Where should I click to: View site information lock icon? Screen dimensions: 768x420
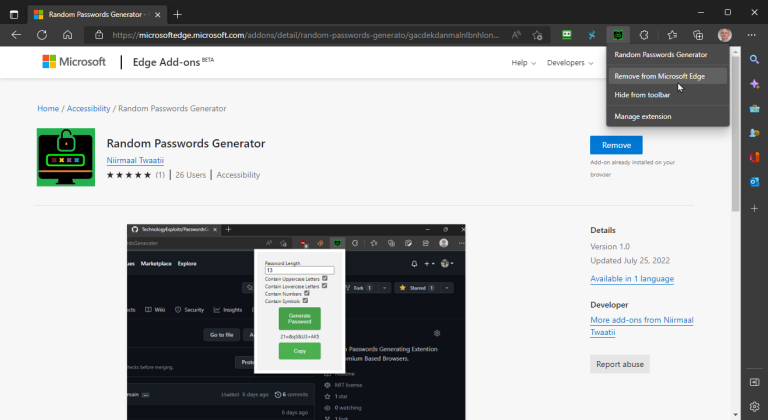pyautogui.click(x=99, y=35)
